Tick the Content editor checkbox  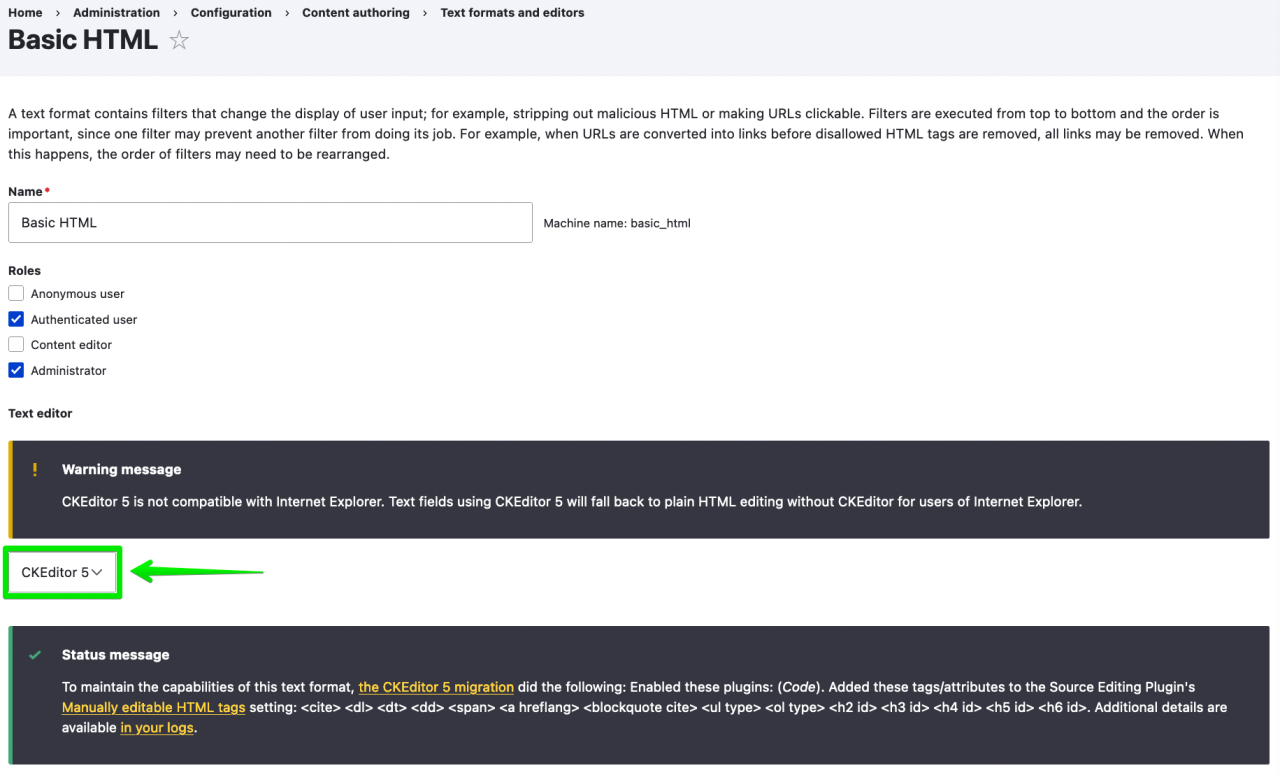16,345
